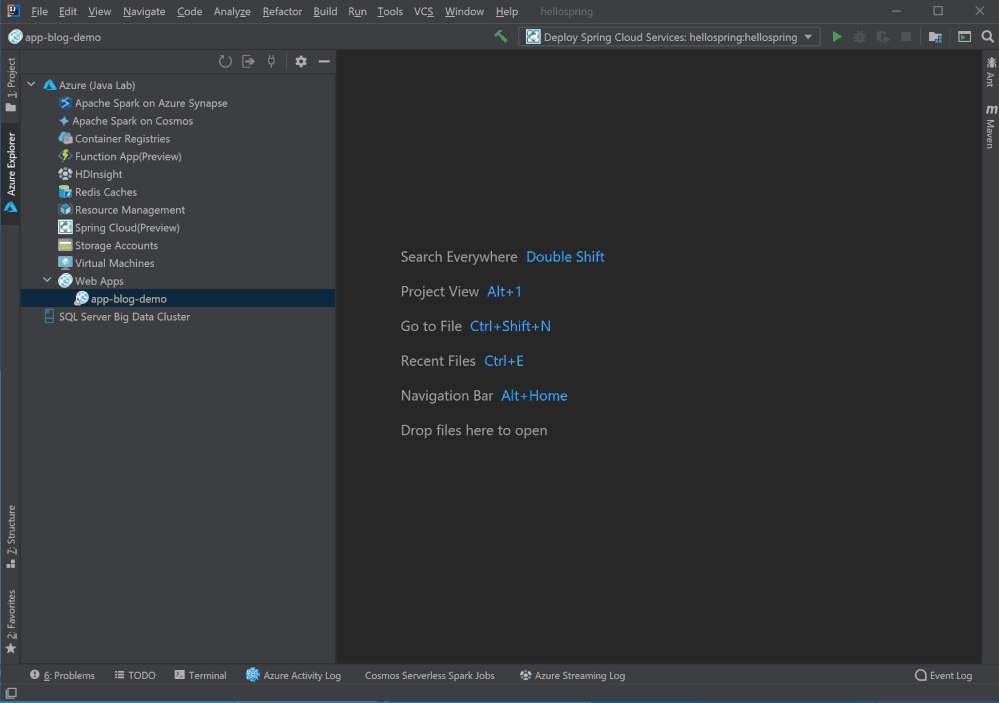Open the Structure tool window tab
Screen dimensions: 999x703
11,537
